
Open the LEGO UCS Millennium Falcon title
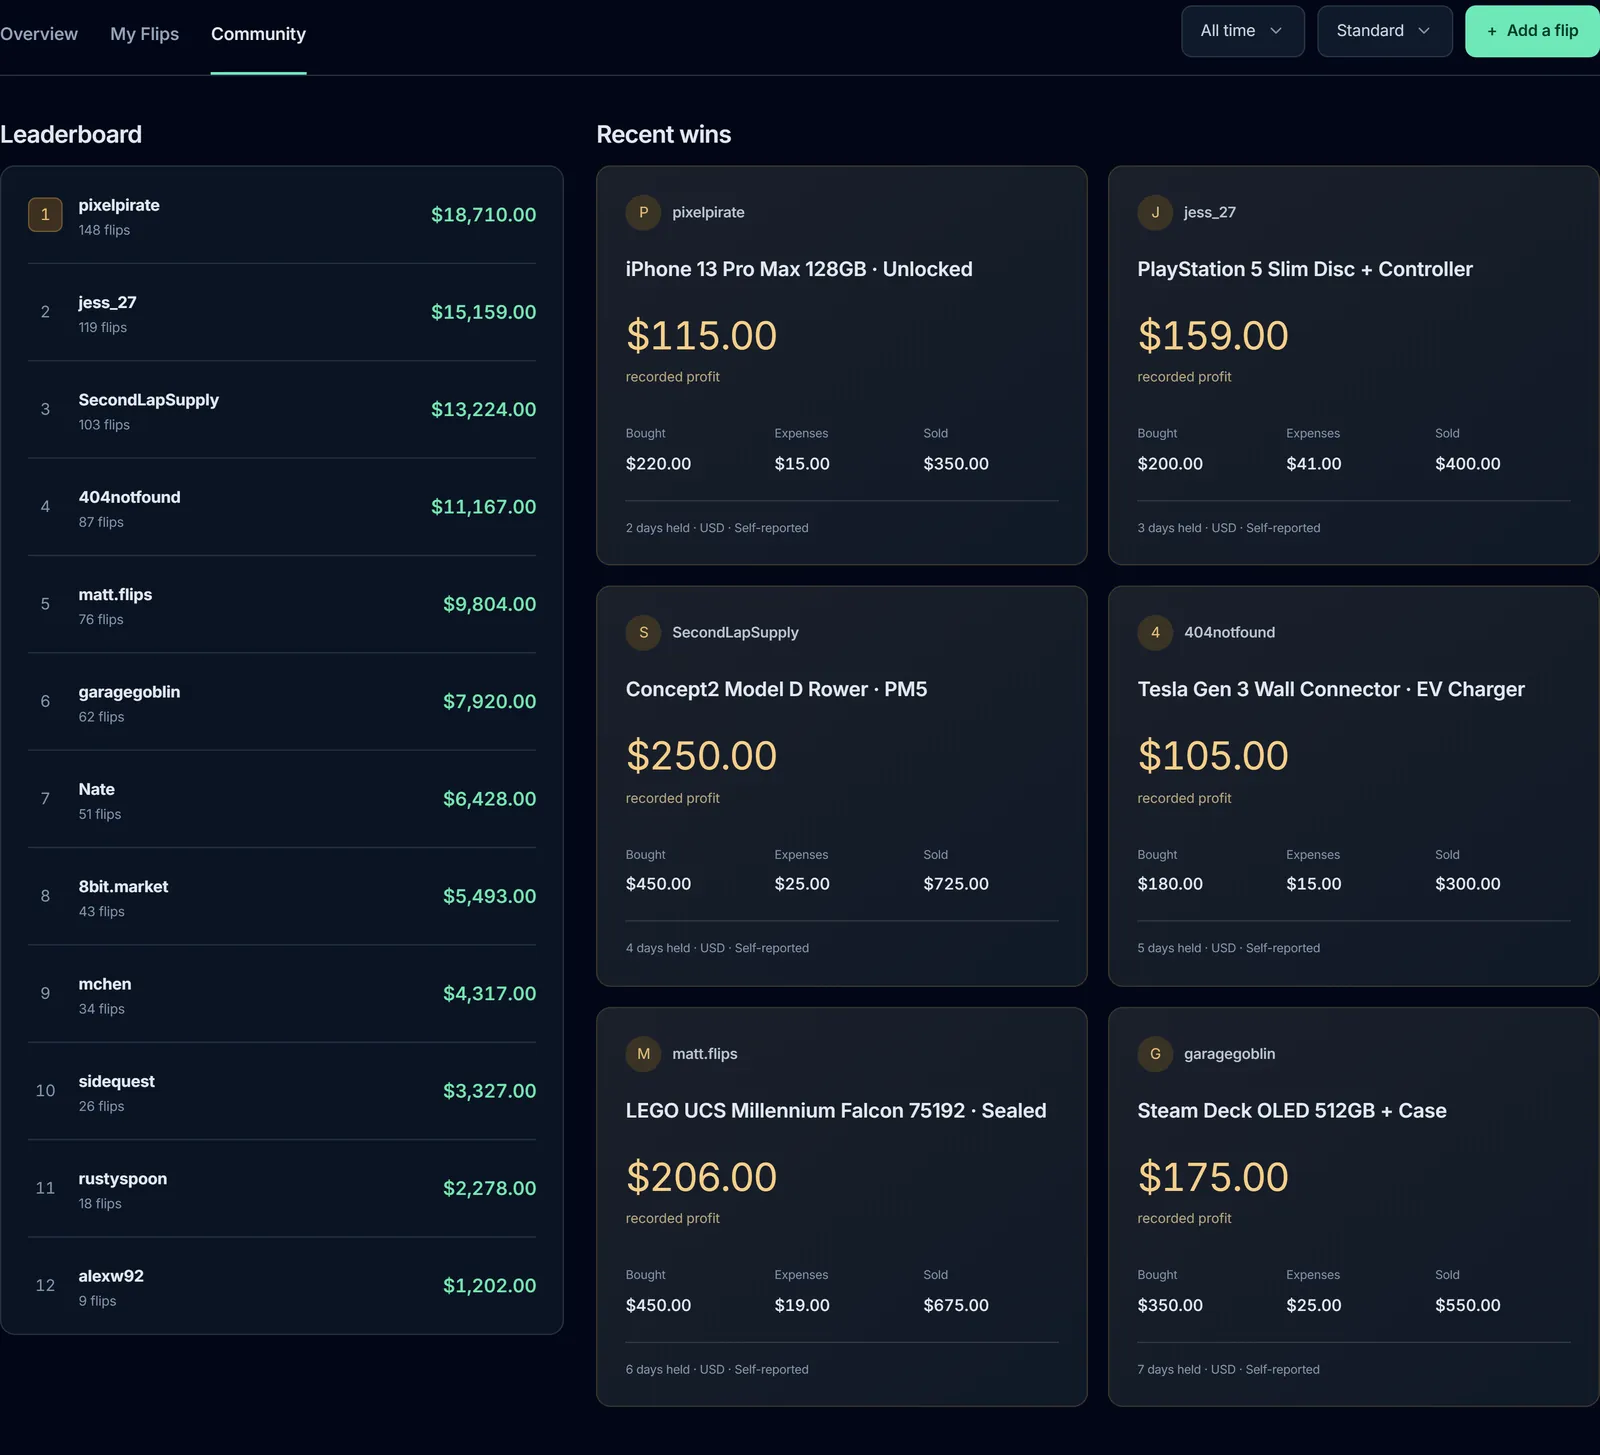(836, 1111)
